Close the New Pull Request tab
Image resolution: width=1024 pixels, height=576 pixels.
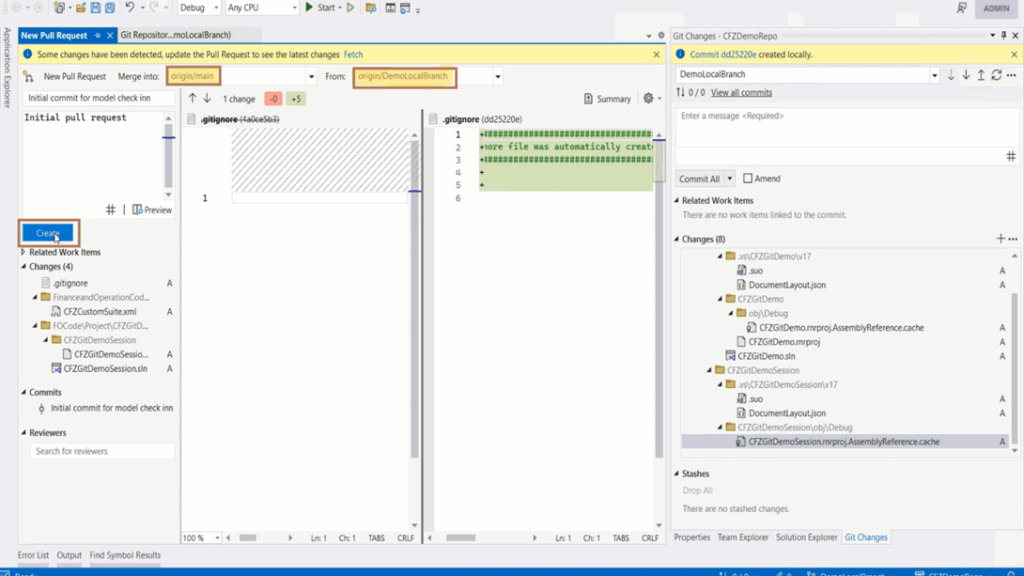(x=110, y=35)
